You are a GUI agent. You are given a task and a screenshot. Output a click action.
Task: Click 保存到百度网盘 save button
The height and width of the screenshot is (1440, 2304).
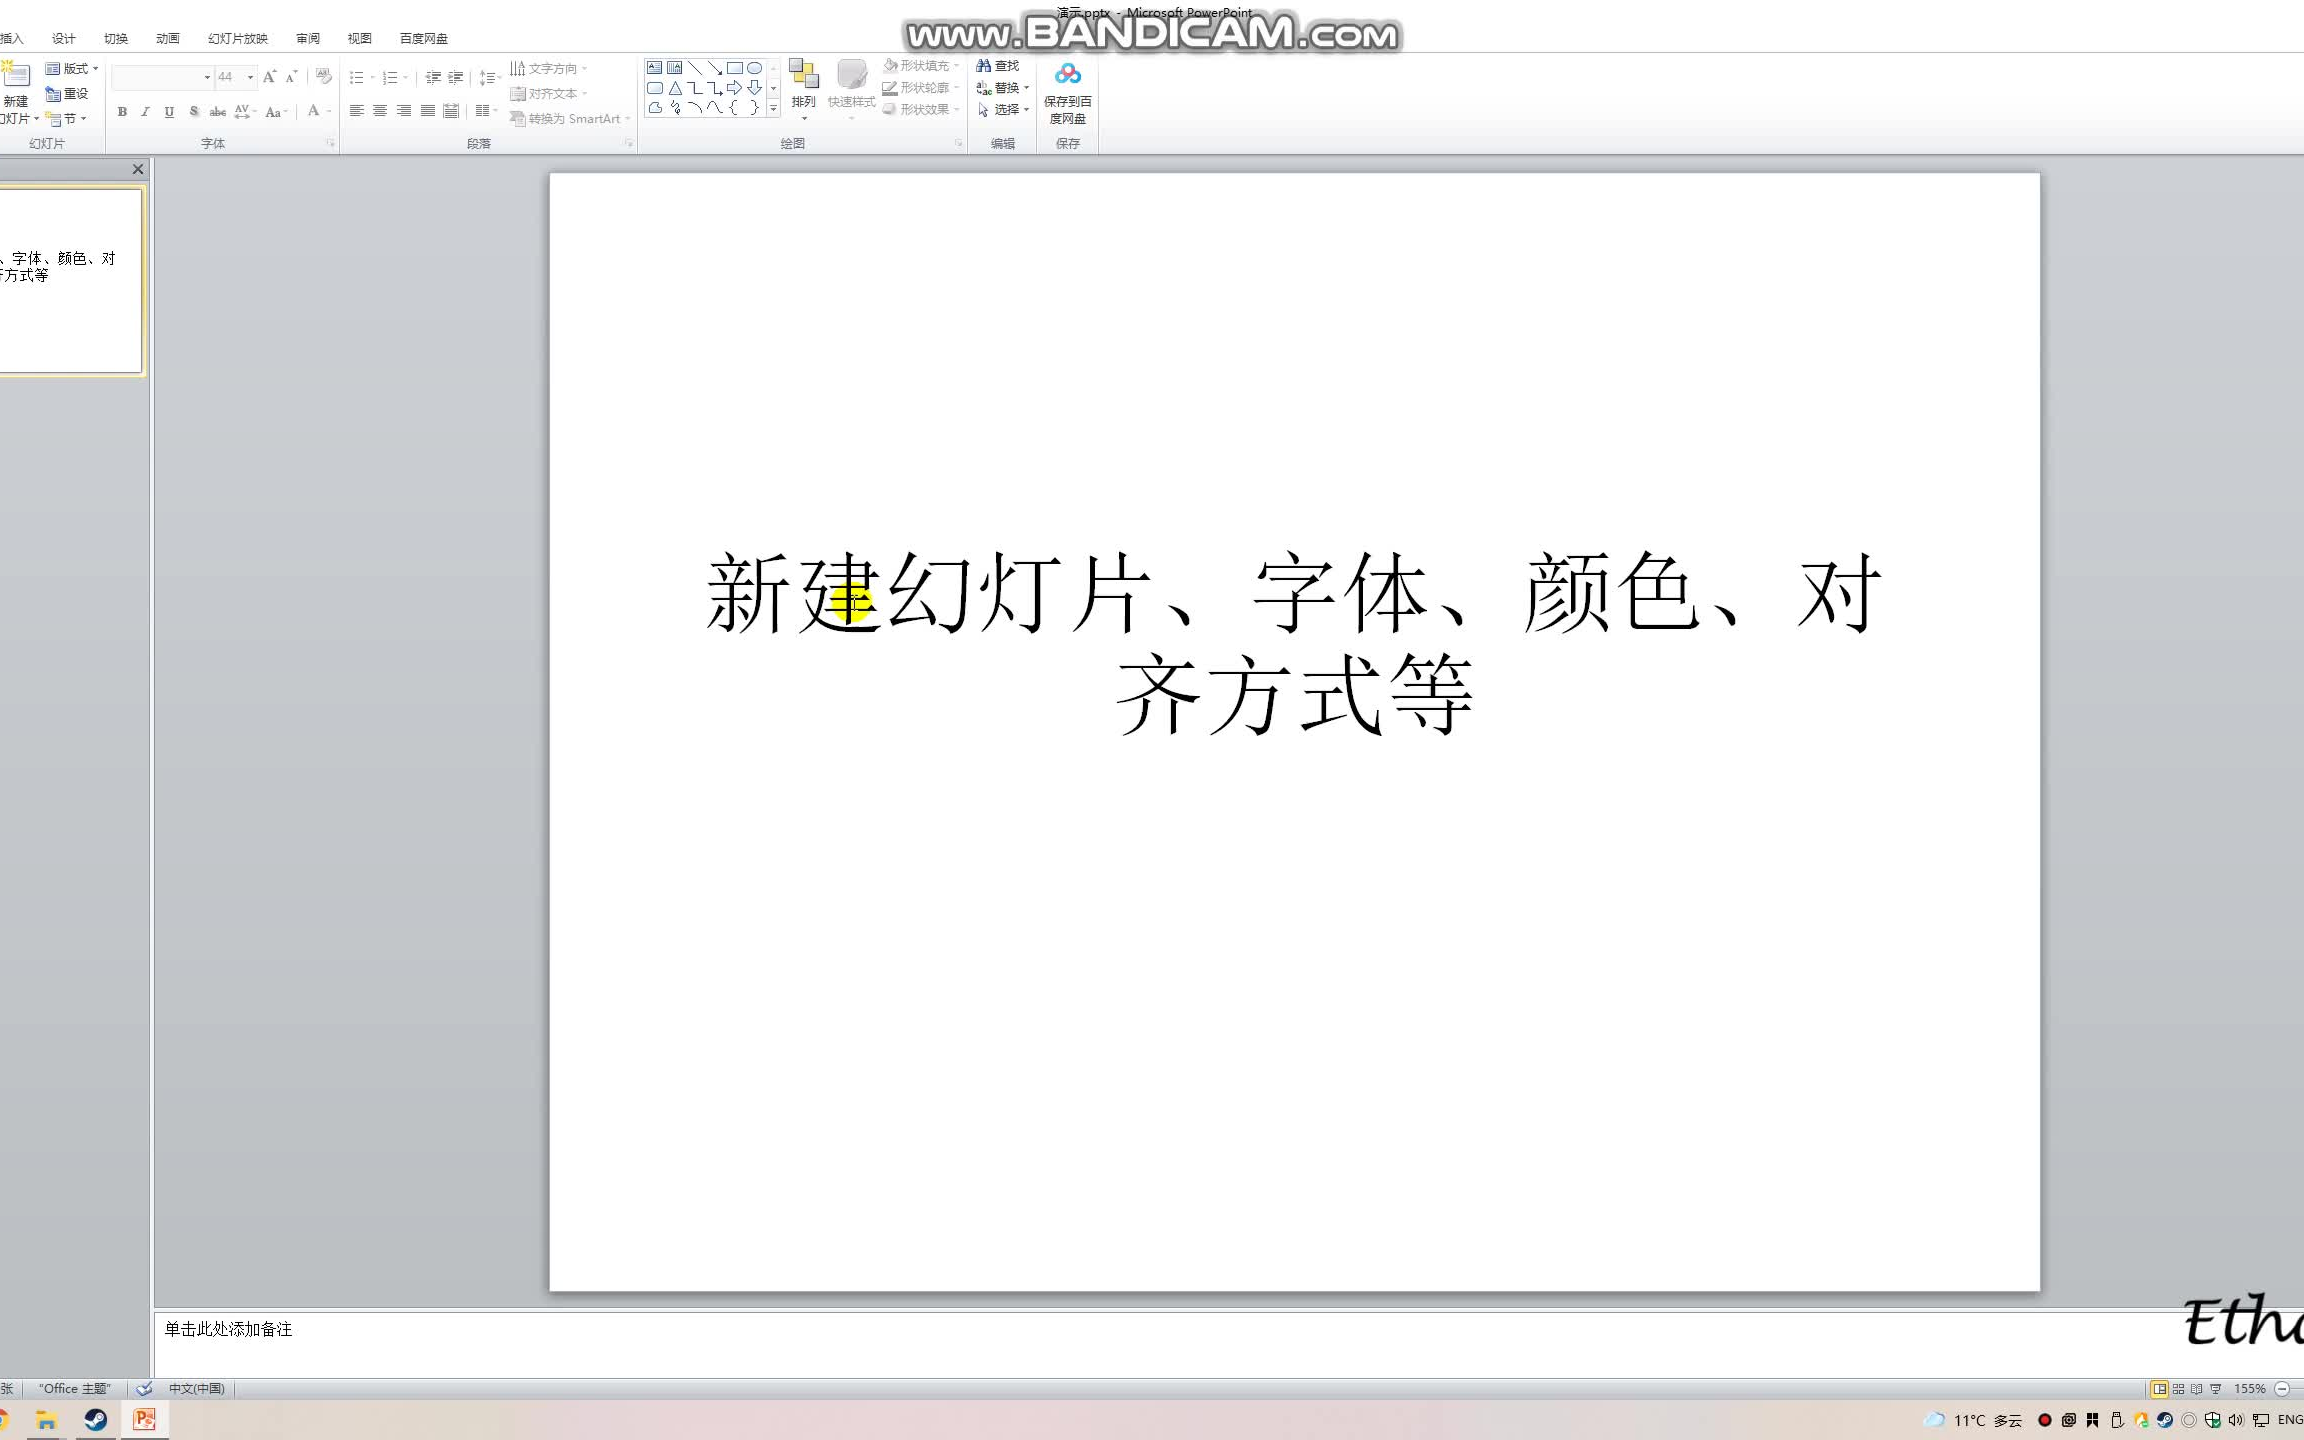pyautogui.click(x=1068, y=93)
